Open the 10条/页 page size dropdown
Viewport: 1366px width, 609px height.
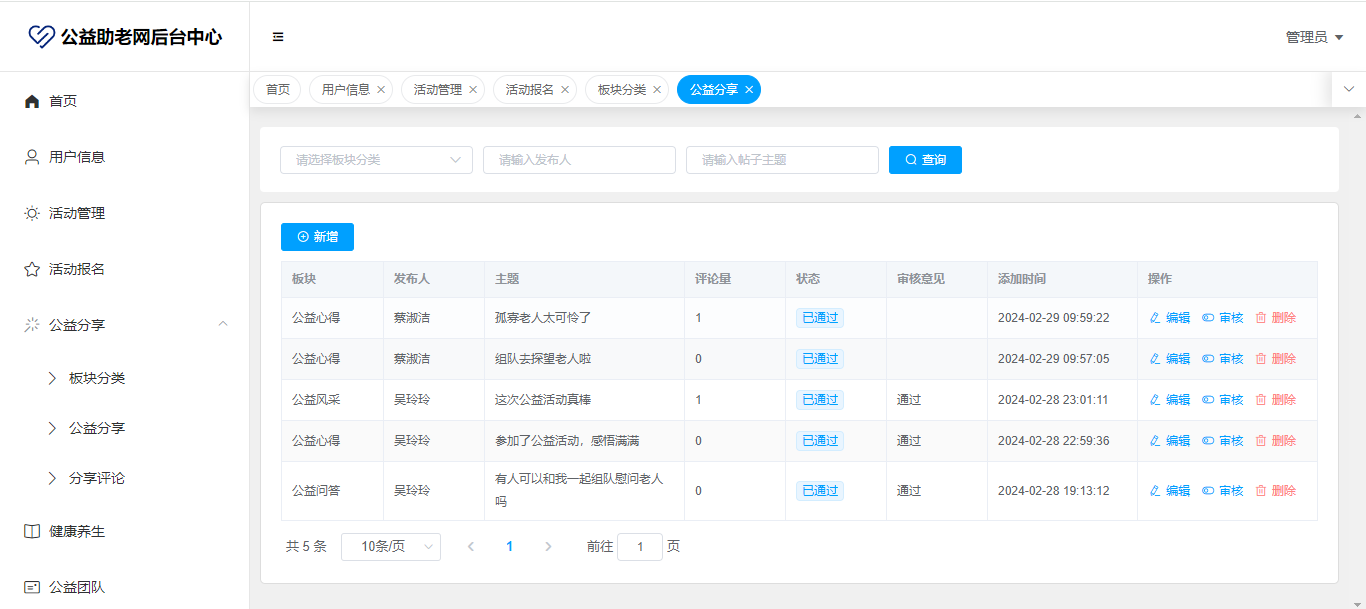coord(390,547)
